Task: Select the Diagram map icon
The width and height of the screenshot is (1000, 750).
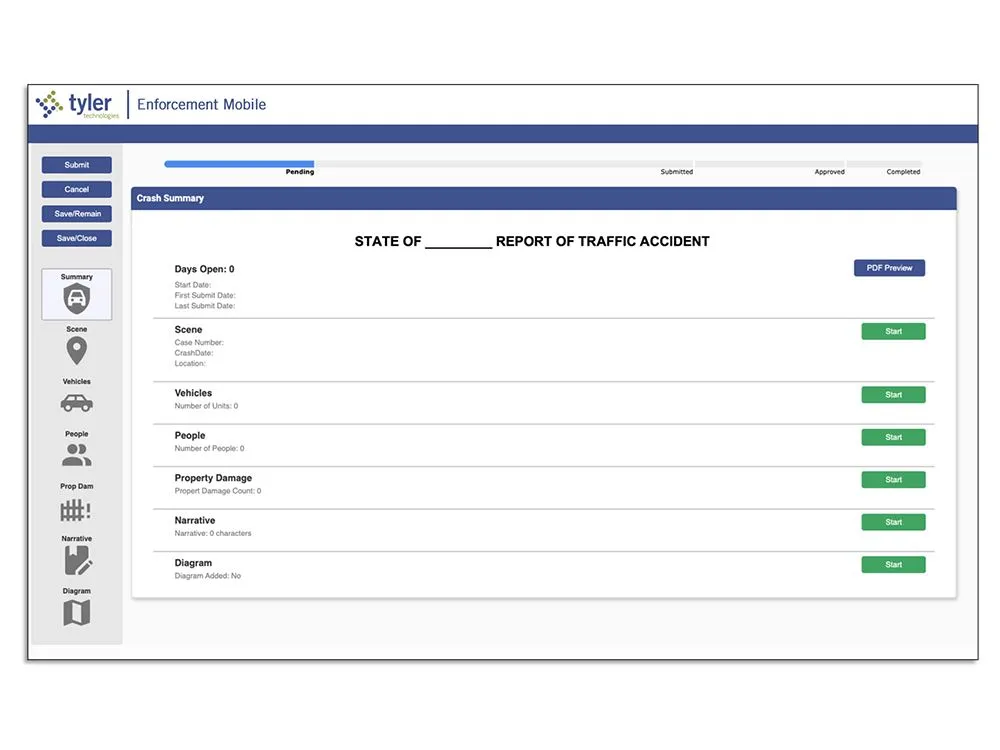Action: pyautogui.click(x=76, y=614)
